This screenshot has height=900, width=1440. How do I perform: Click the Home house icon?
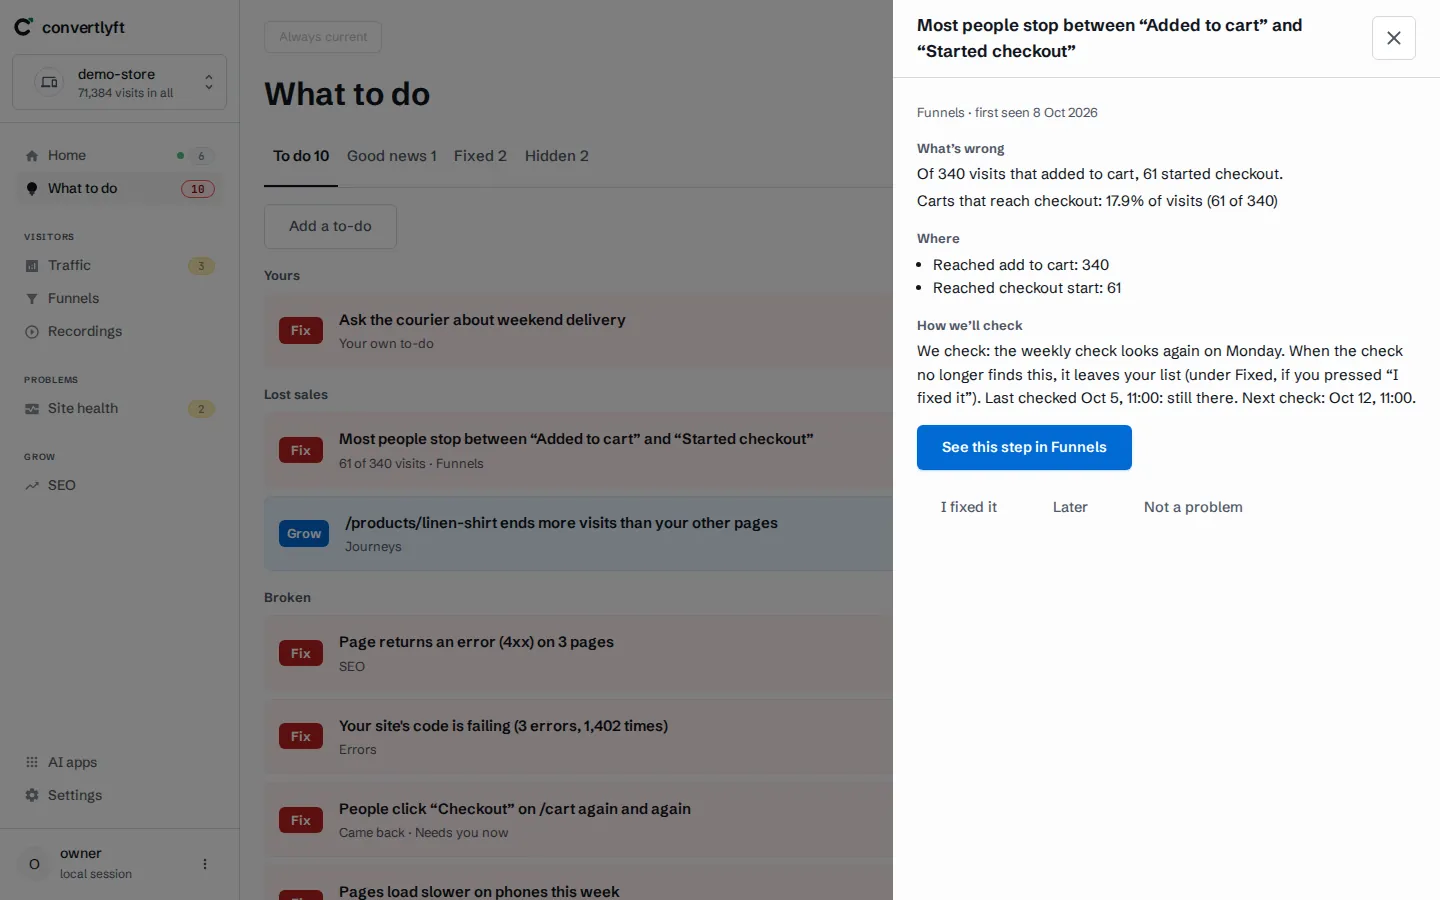tap(32, 155)
